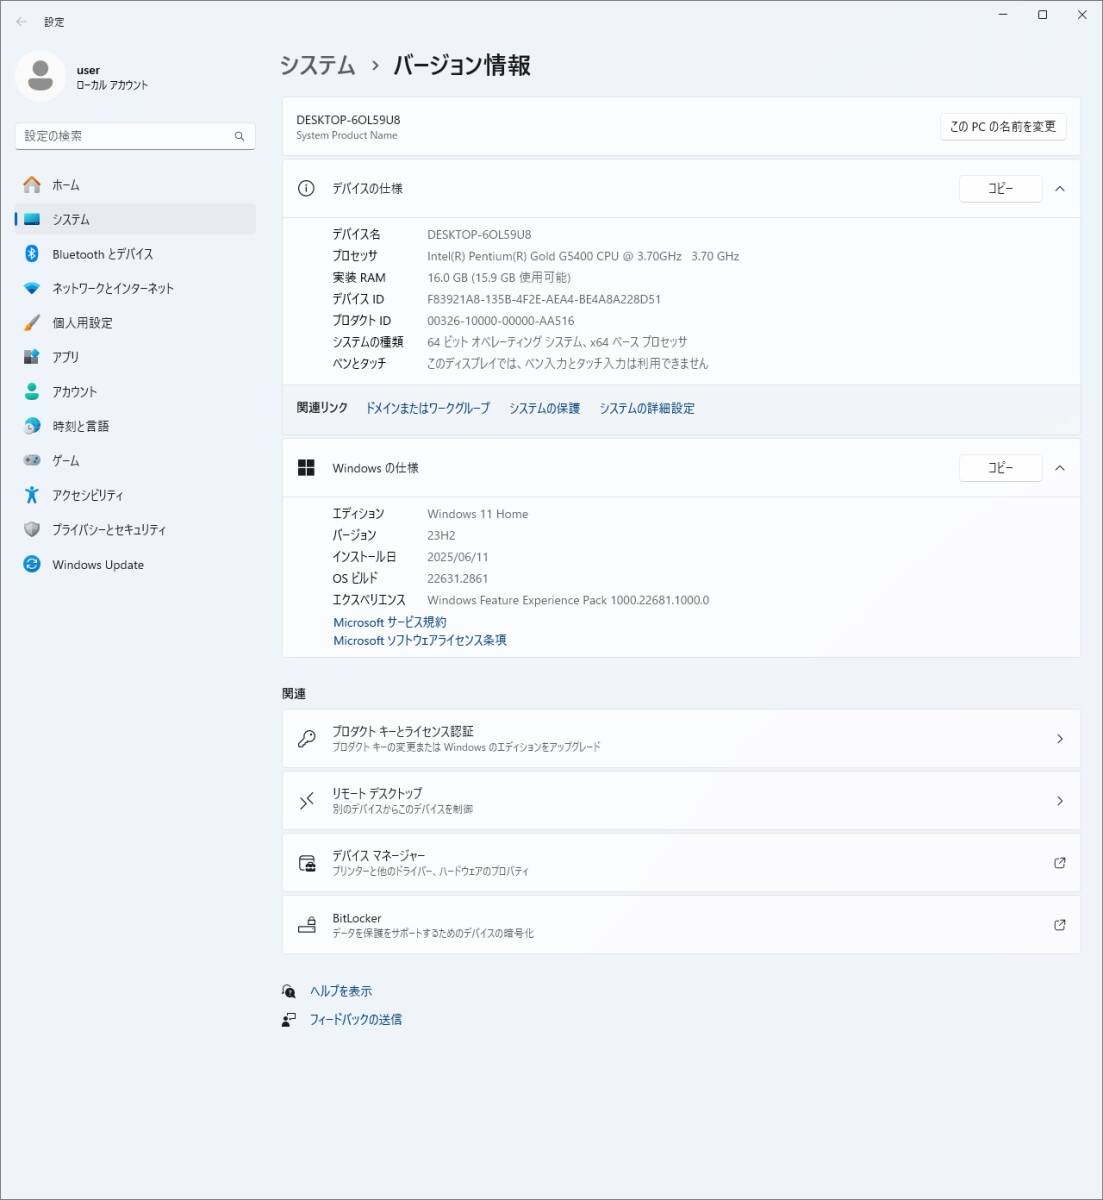Open アクセシビリティ settings
The height and width of the screenshot is (1200, 1103).
pyautogui.click(x=135, y=495)
